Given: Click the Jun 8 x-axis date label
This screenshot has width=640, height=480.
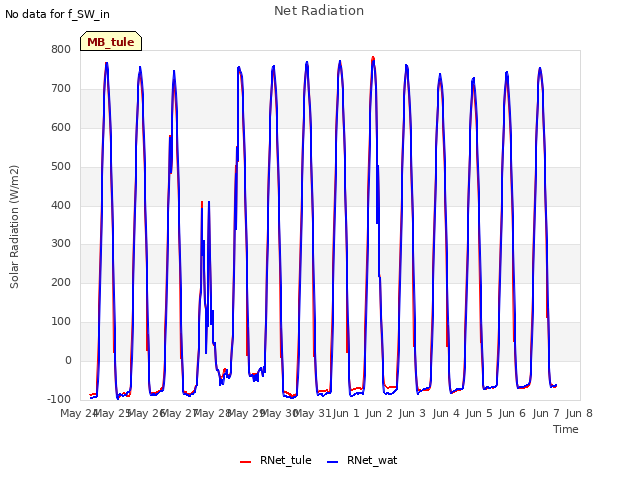Looking at the screenshot, I should [579, 413].
